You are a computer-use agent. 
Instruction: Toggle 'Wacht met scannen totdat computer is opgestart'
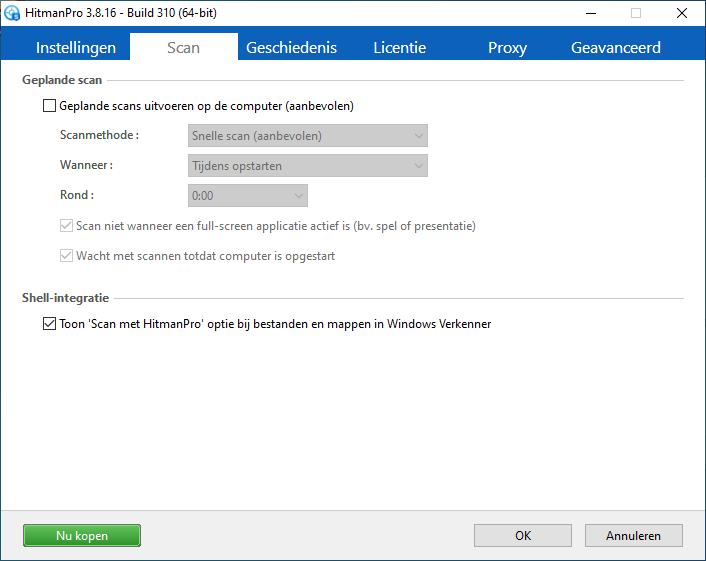(66, 256)
